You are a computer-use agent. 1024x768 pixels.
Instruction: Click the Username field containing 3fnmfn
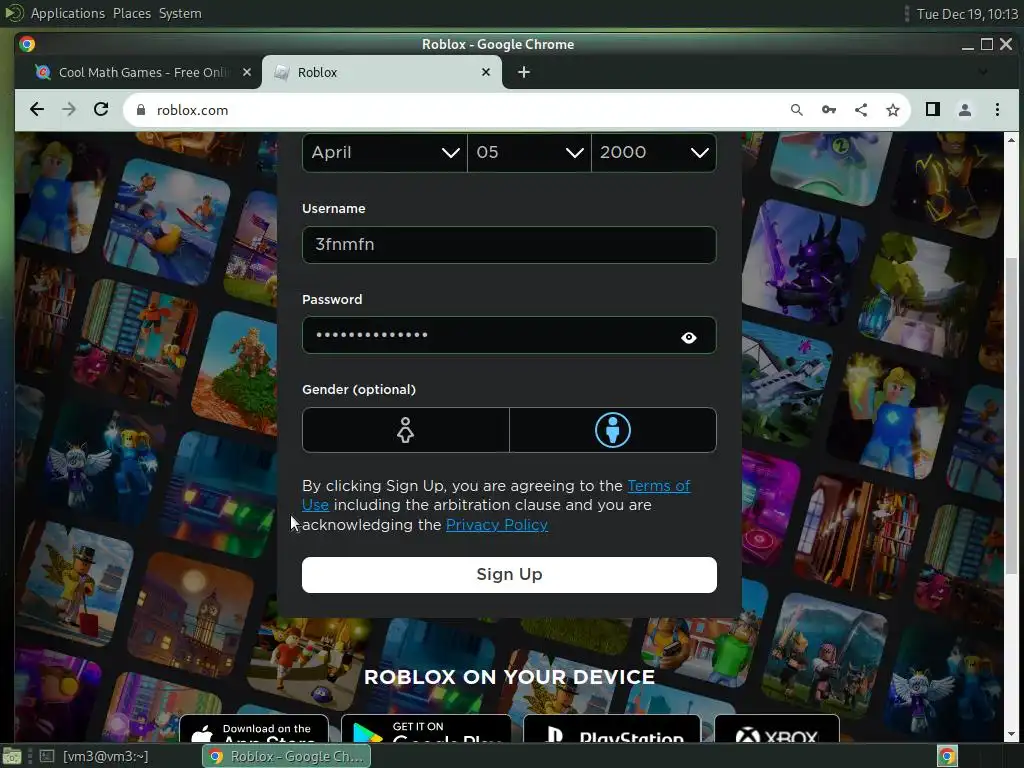click(x=509, y=245)
